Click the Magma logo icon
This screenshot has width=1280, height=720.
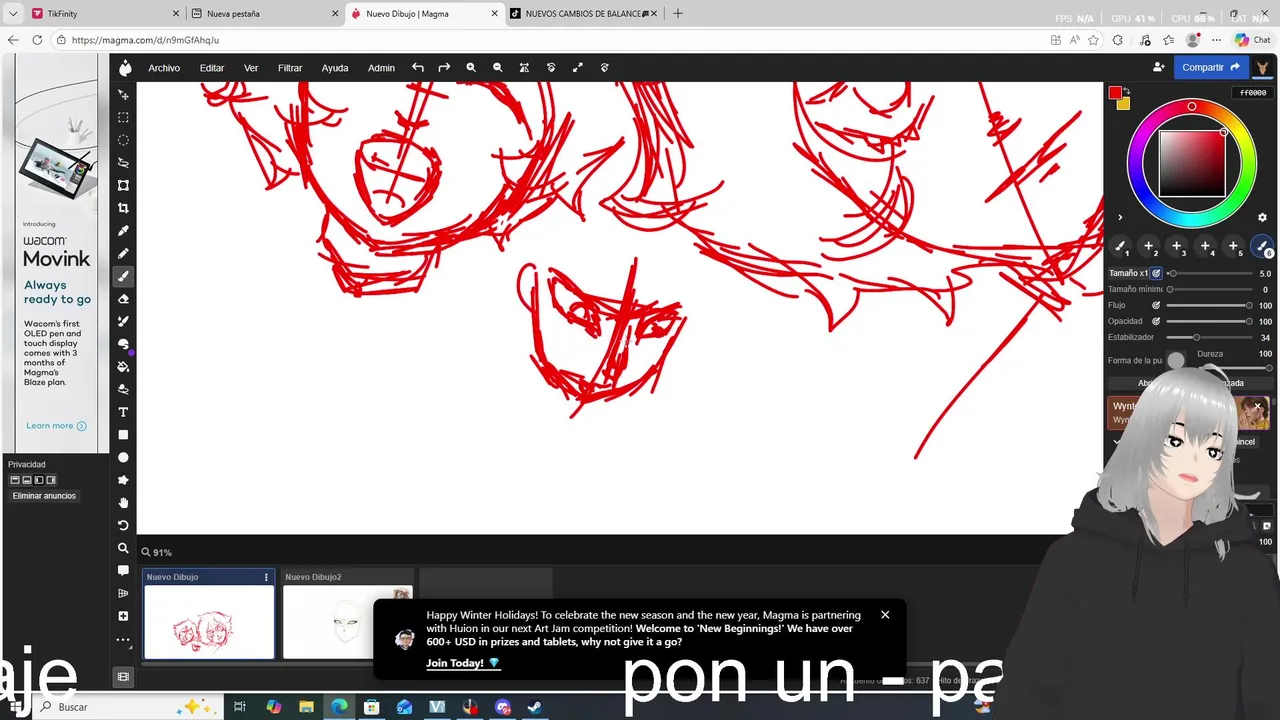[x=125, y=68]
